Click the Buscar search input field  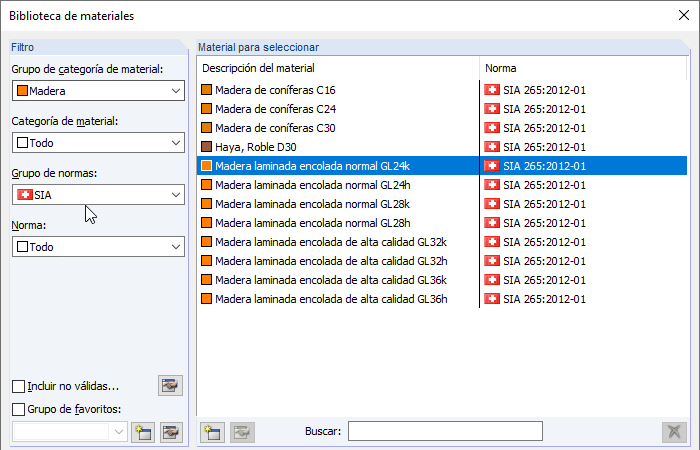pyautogui.click(x=445, y=431)
